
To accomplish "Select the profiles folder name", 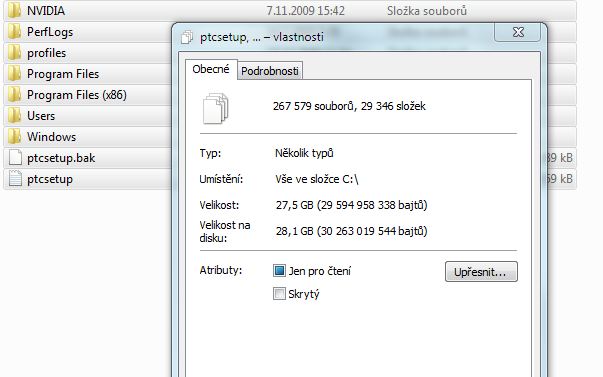I will tap(47, 53).
